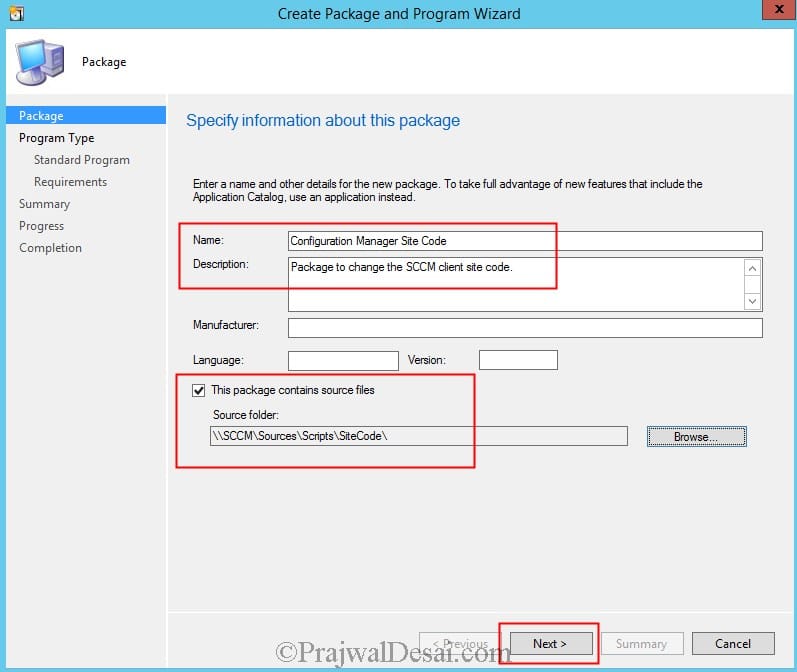The width and height of the screenshot is (797, 672).
Task: Click the 'Package' title text in header
Action: click(104, 62)
